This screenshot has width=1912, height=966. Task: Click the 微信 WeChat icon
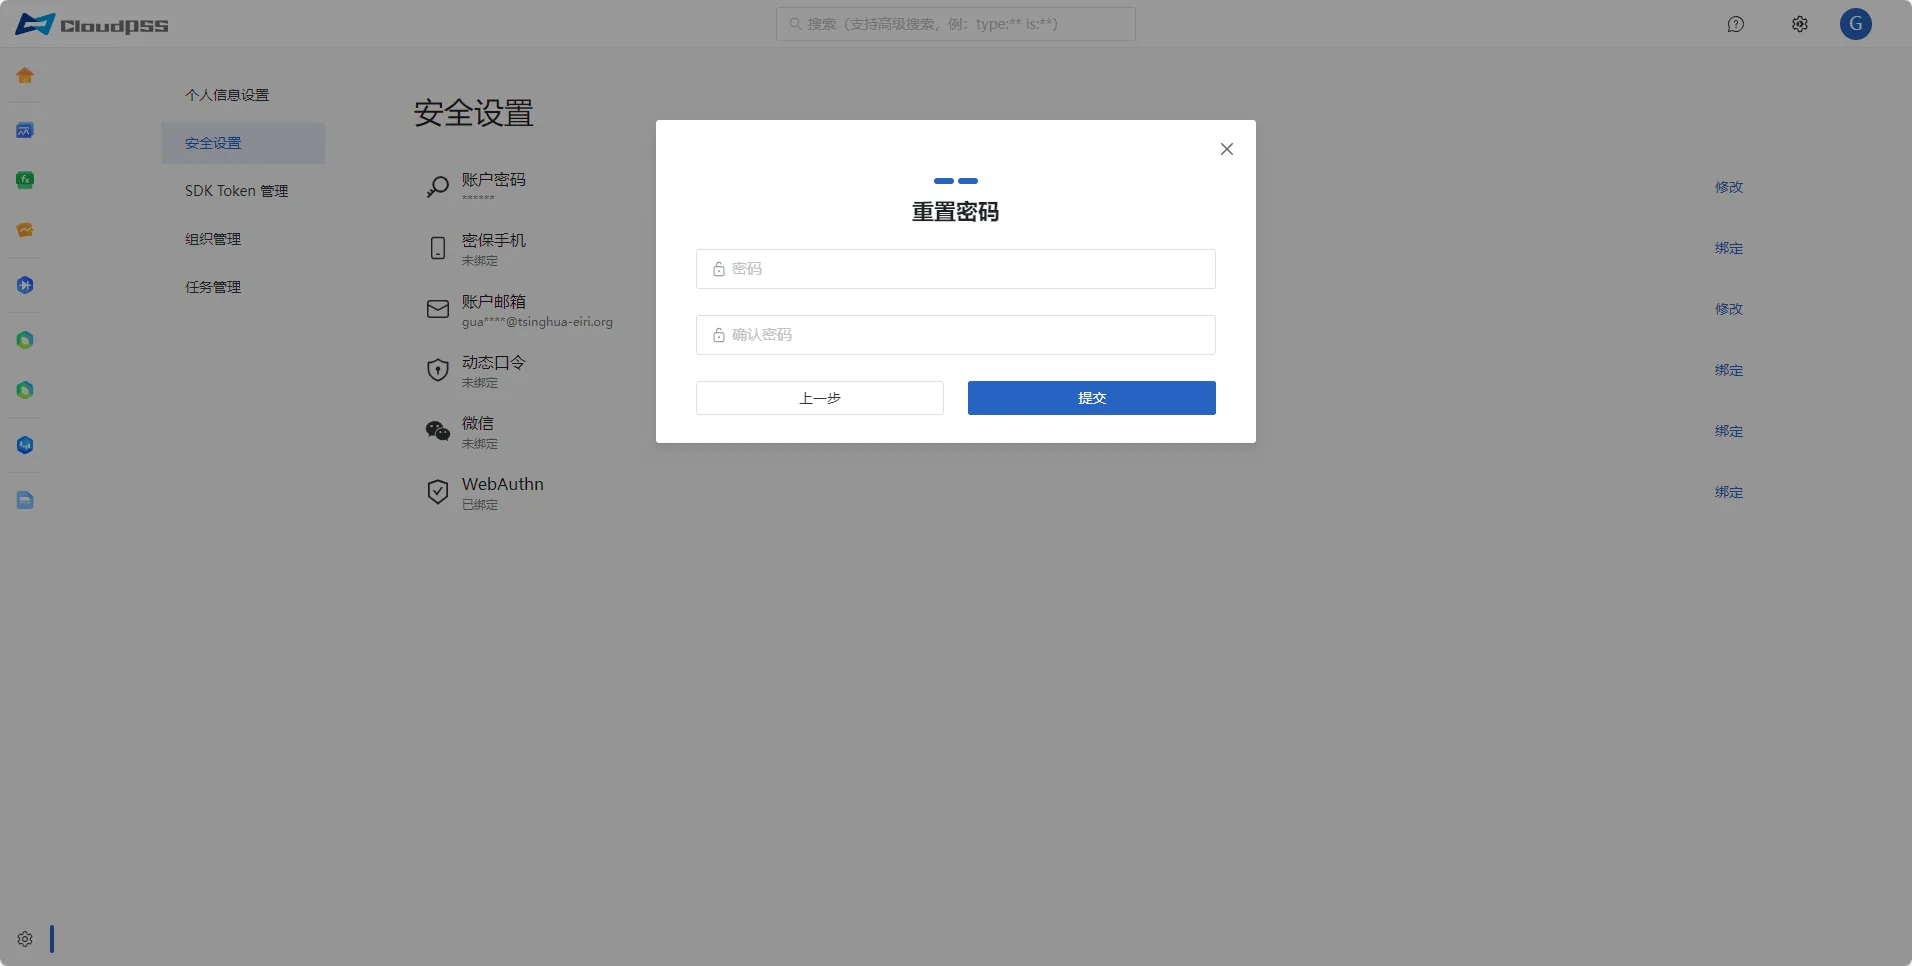click(438, 431)
